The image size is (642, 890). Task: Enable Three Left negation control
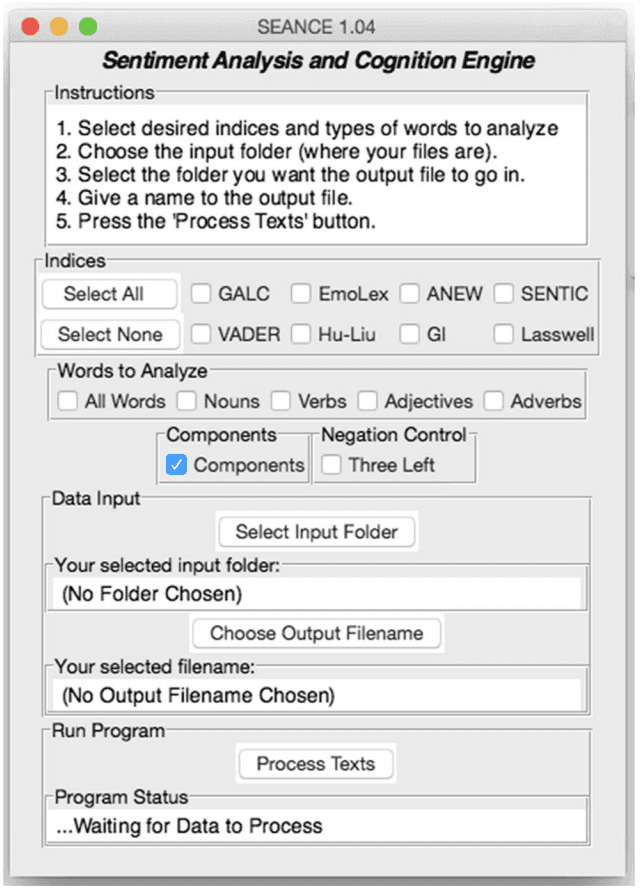[x=332, y=465]
